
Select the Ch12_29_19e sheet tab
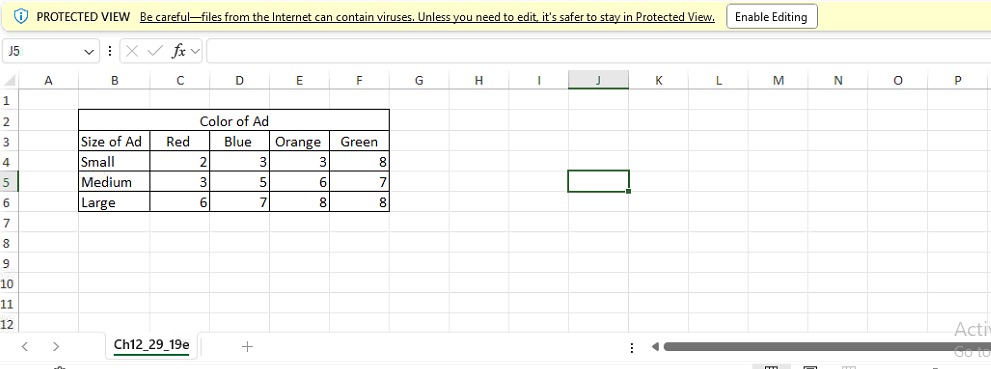[x=151, y=345]
